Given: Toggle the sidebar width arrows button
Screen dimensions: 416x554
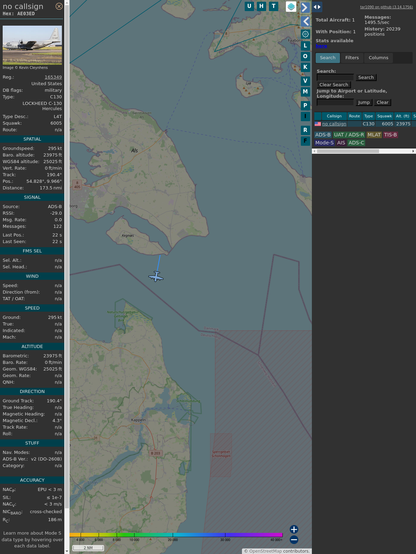Looking at the screenshot, I should (317, 7).
